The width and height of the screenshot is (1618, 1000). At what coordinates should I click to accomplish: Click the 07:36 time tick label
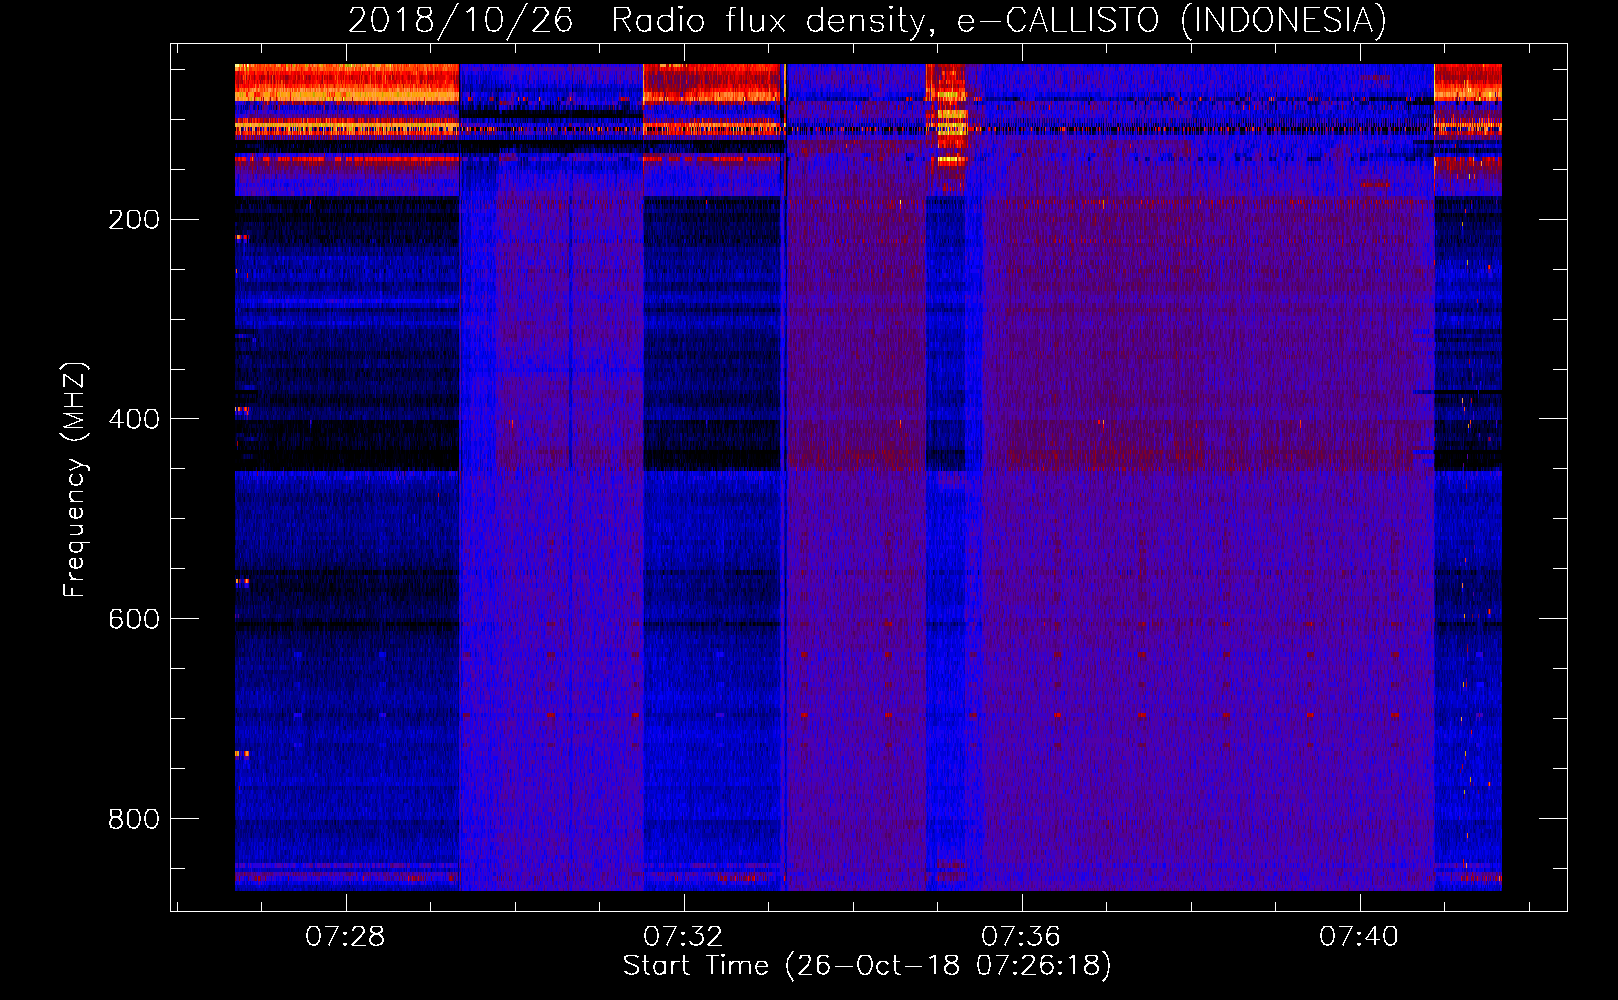pos(1021,936)
